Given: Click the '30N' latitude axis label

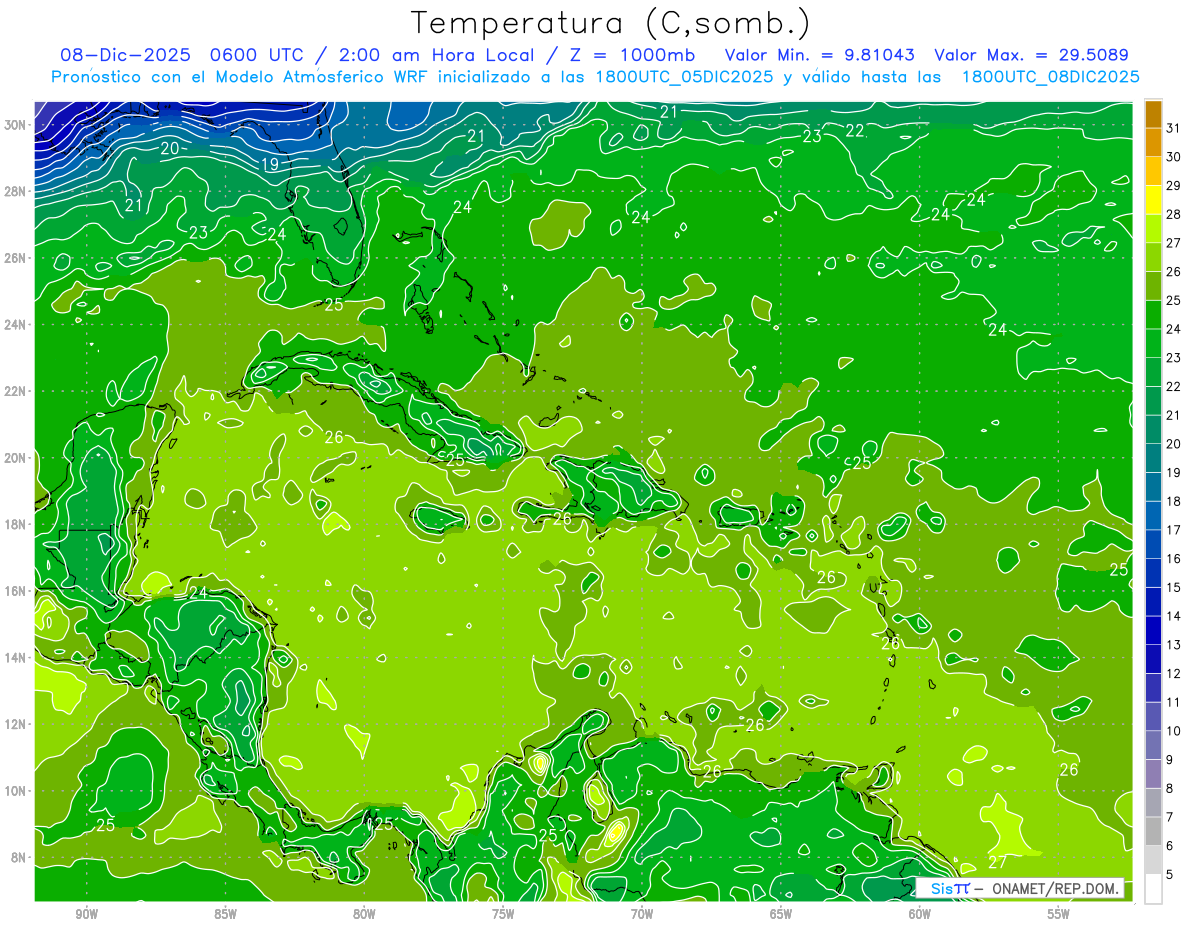Looking at the screenshot, I should click(15, 125).
